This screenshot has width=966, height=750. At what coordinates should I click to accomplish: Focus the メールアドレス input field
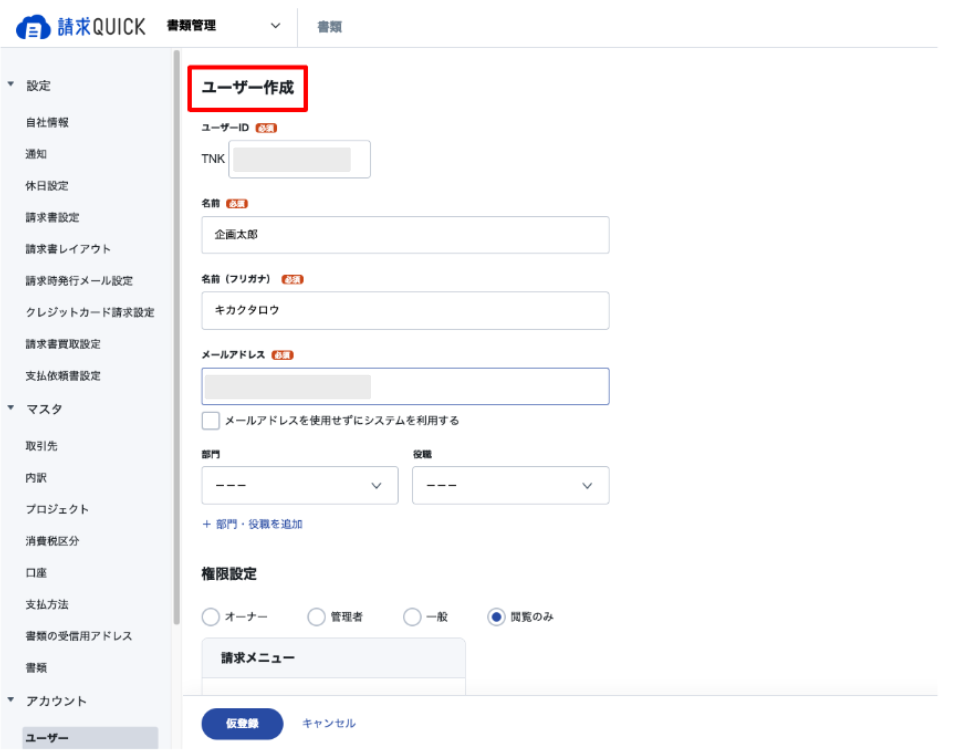(405, 386)
